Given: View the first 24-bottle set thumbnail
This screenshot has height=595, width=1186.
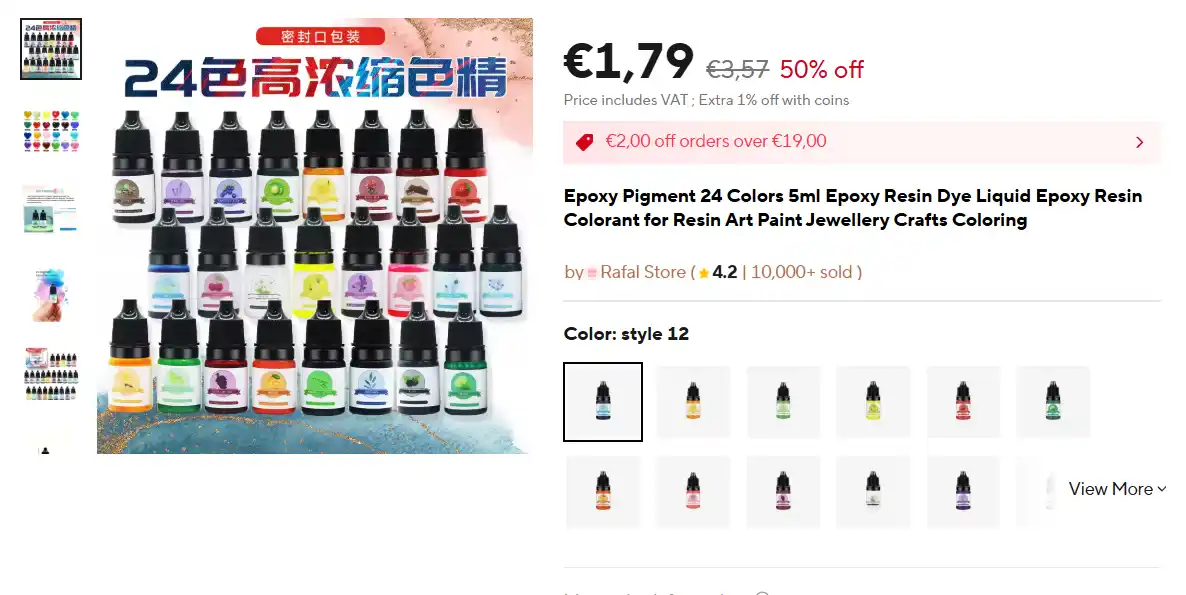Looking at the screenshot, I should point(51,49).
